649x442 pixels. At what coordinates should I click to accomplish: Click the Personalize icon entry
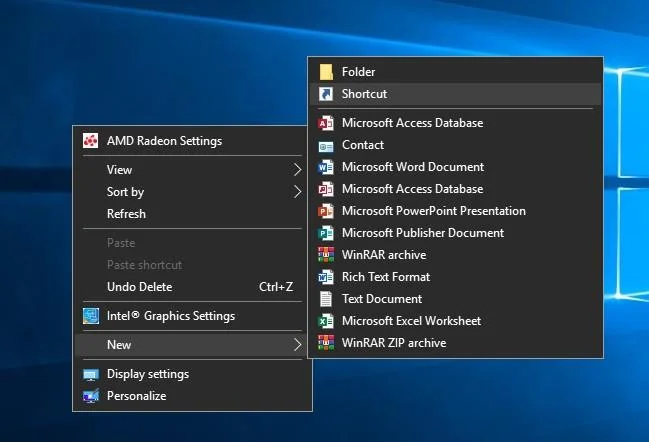click(x=91, y=396)
